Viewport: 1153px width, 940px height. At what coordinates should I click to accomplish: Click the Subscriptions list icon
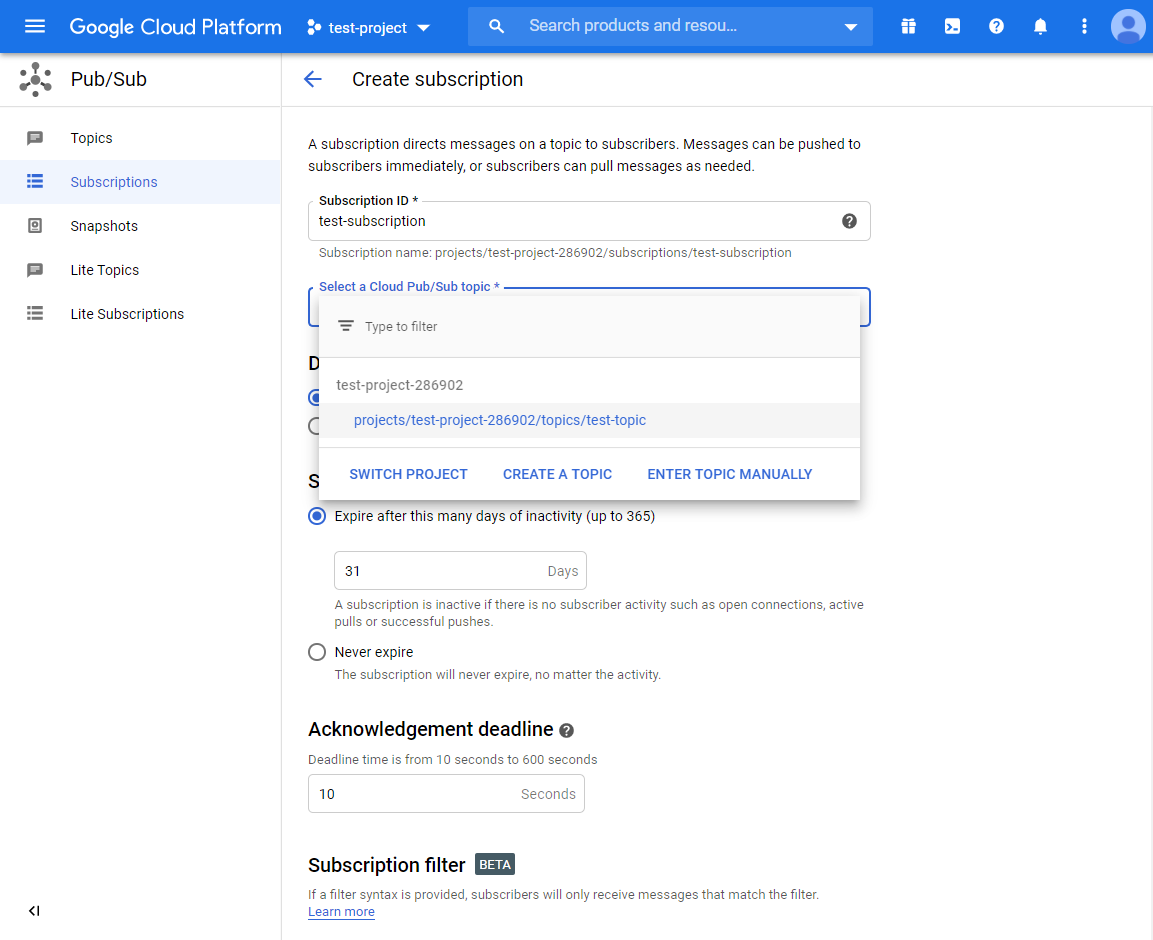tap(35, 182)
